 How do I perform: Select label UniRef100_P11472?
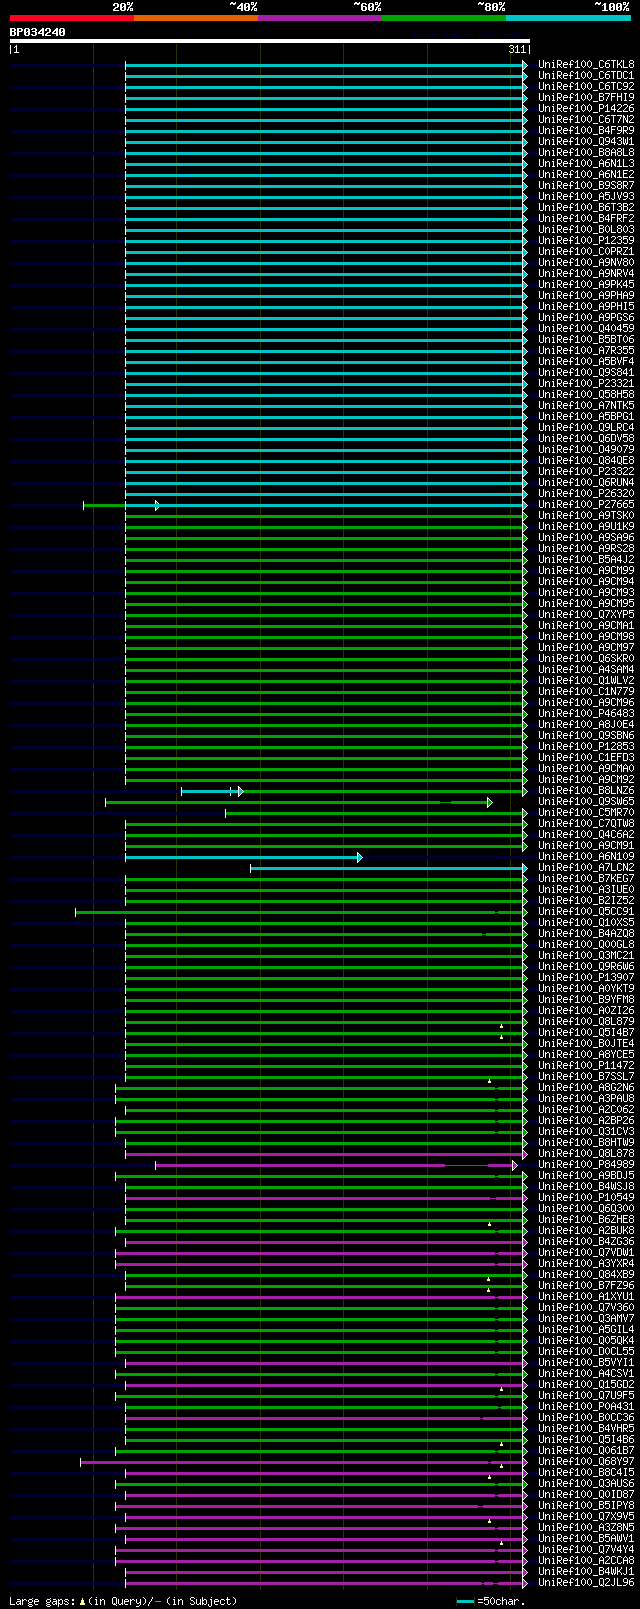(x=586, y=1065)
